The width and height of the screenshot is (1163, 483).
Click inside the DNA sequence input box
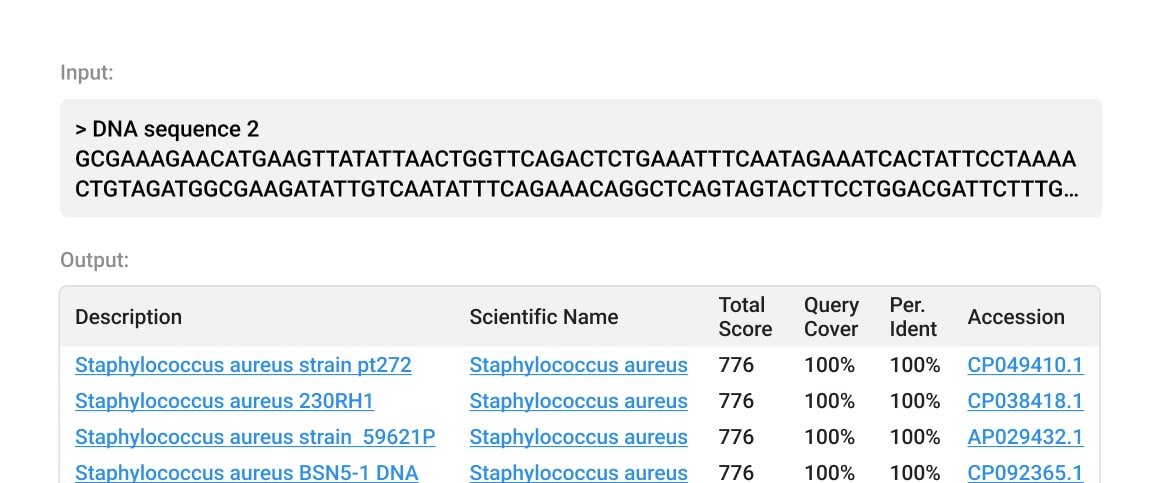(580, 159)
